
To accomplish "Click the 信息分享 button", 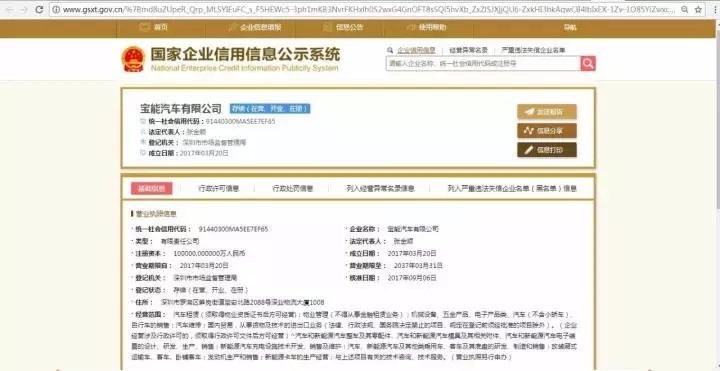I will point(547,131).
